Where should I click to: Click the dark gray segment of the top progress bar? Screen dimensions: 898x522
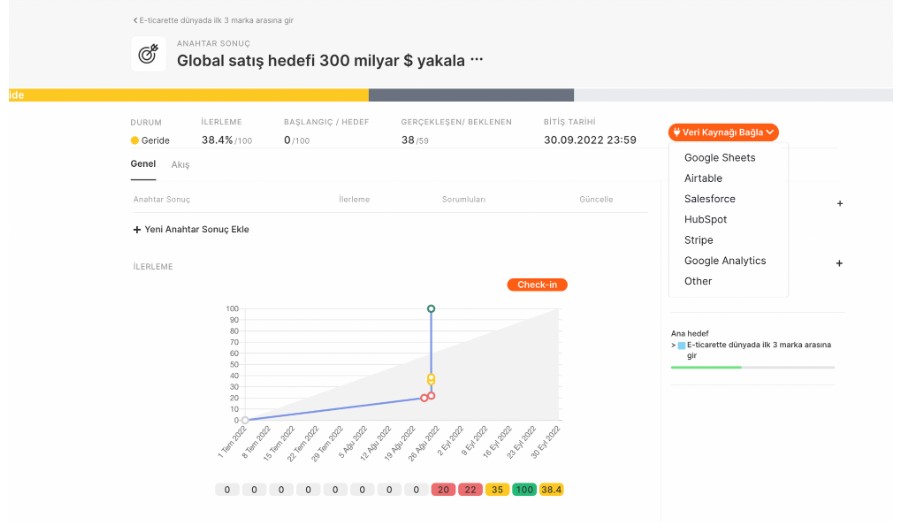(471, 95)
